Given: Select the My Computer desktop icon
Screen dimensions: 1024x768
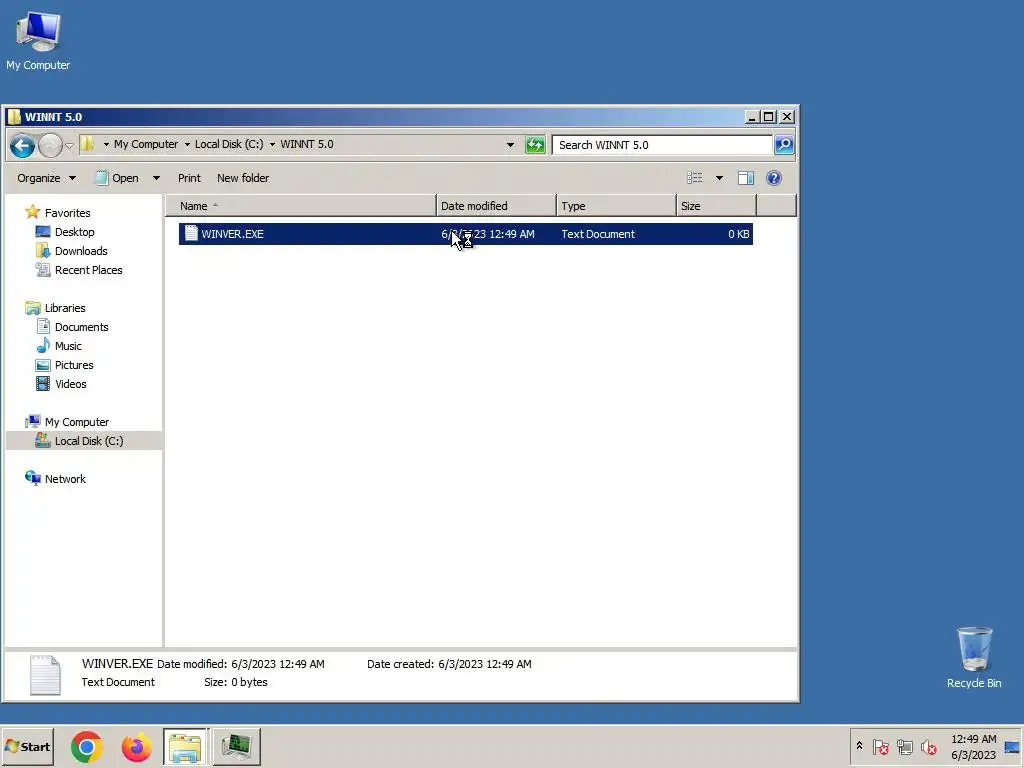Looking at the screenshot, I should click(x=38, y=40).
